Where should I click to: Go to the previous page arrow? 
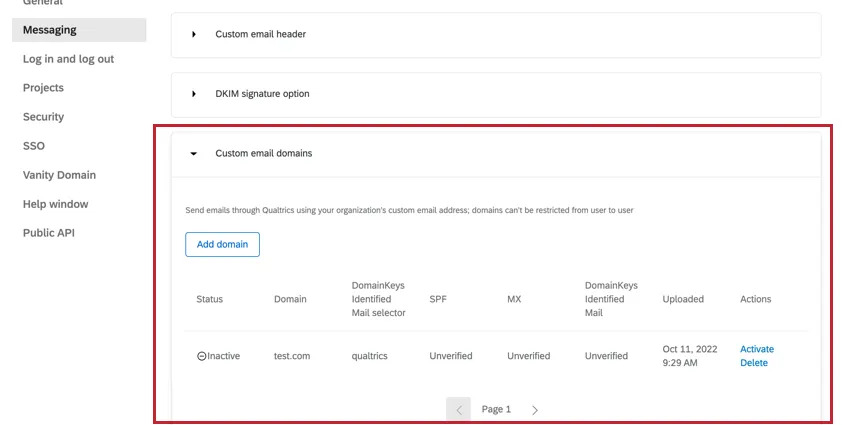tap(459, 410)
